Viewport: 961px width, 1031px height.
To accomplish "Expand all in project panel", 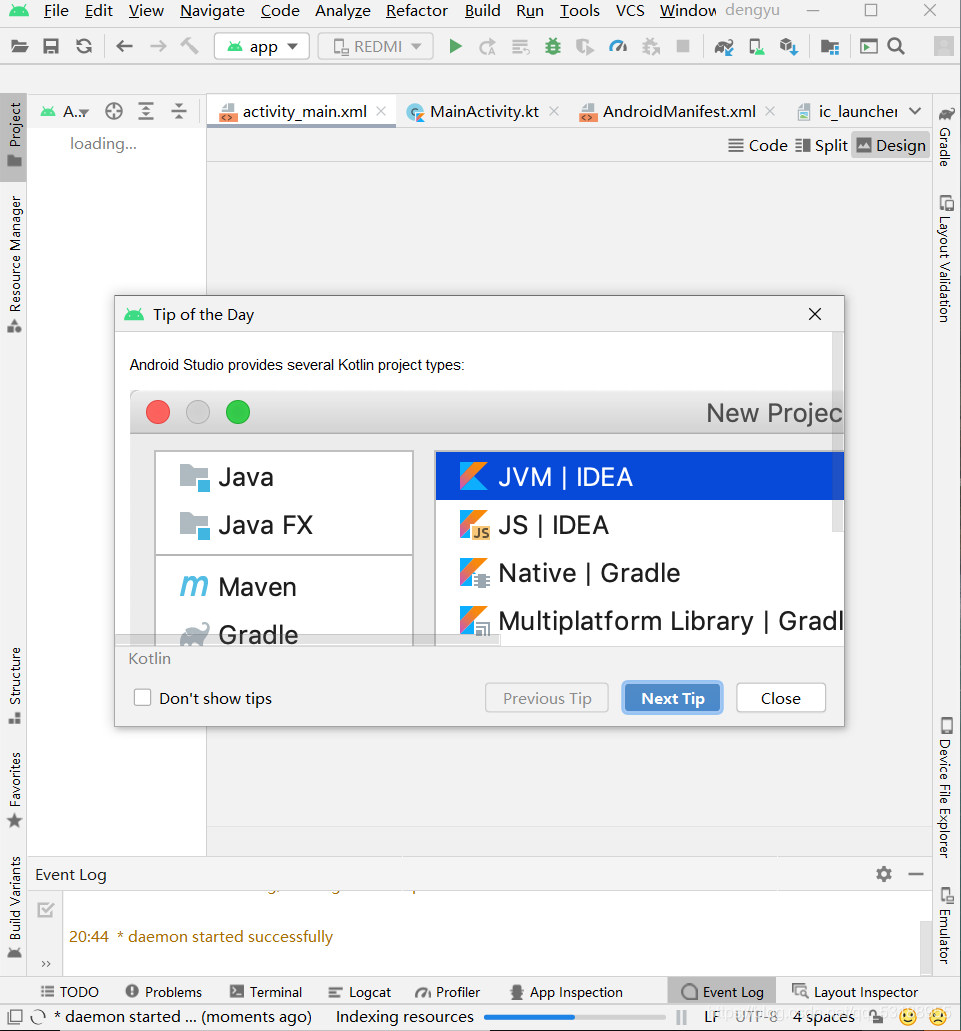I will [x=146, y=111].
